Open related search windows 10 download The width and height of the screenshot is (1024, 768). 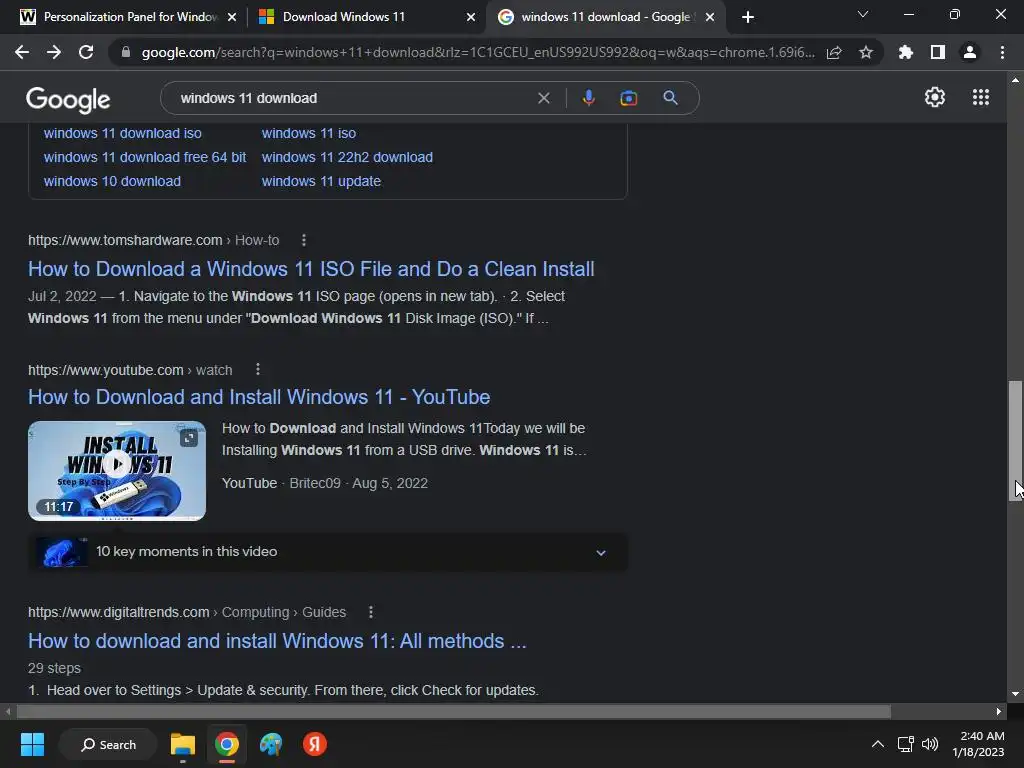(x=112, y=182)
